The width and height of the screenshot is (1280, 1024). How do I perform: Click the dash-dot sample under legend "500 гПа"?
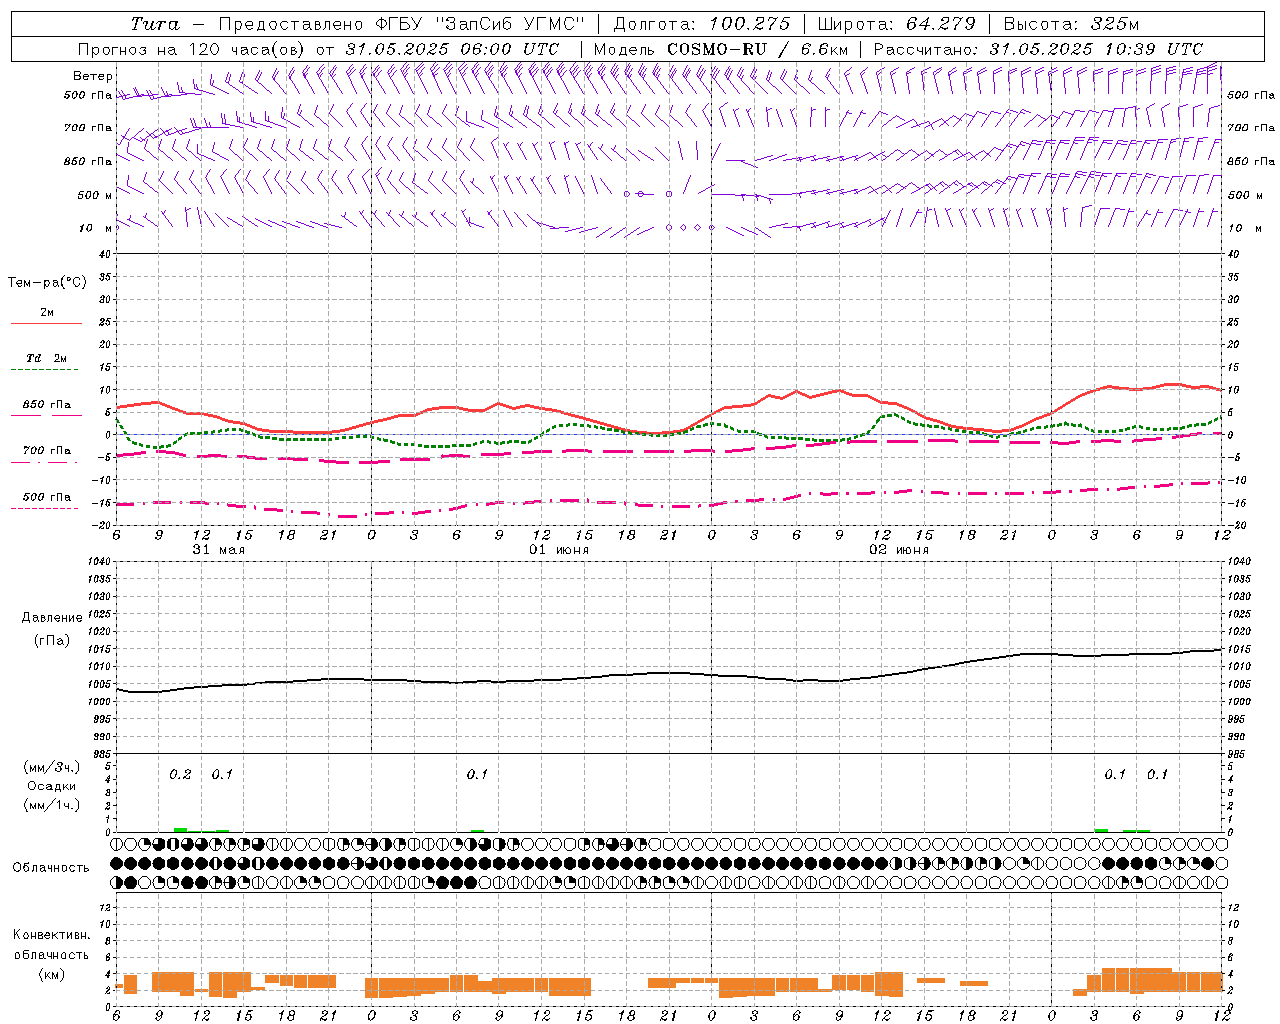(45, 508)
